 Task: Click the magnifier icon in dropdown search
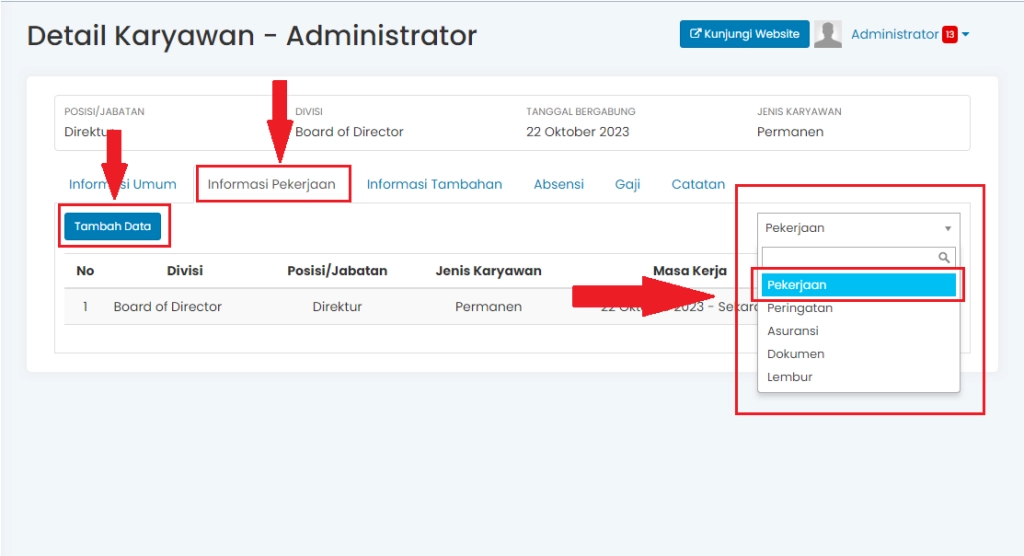(x=944, y=257)
